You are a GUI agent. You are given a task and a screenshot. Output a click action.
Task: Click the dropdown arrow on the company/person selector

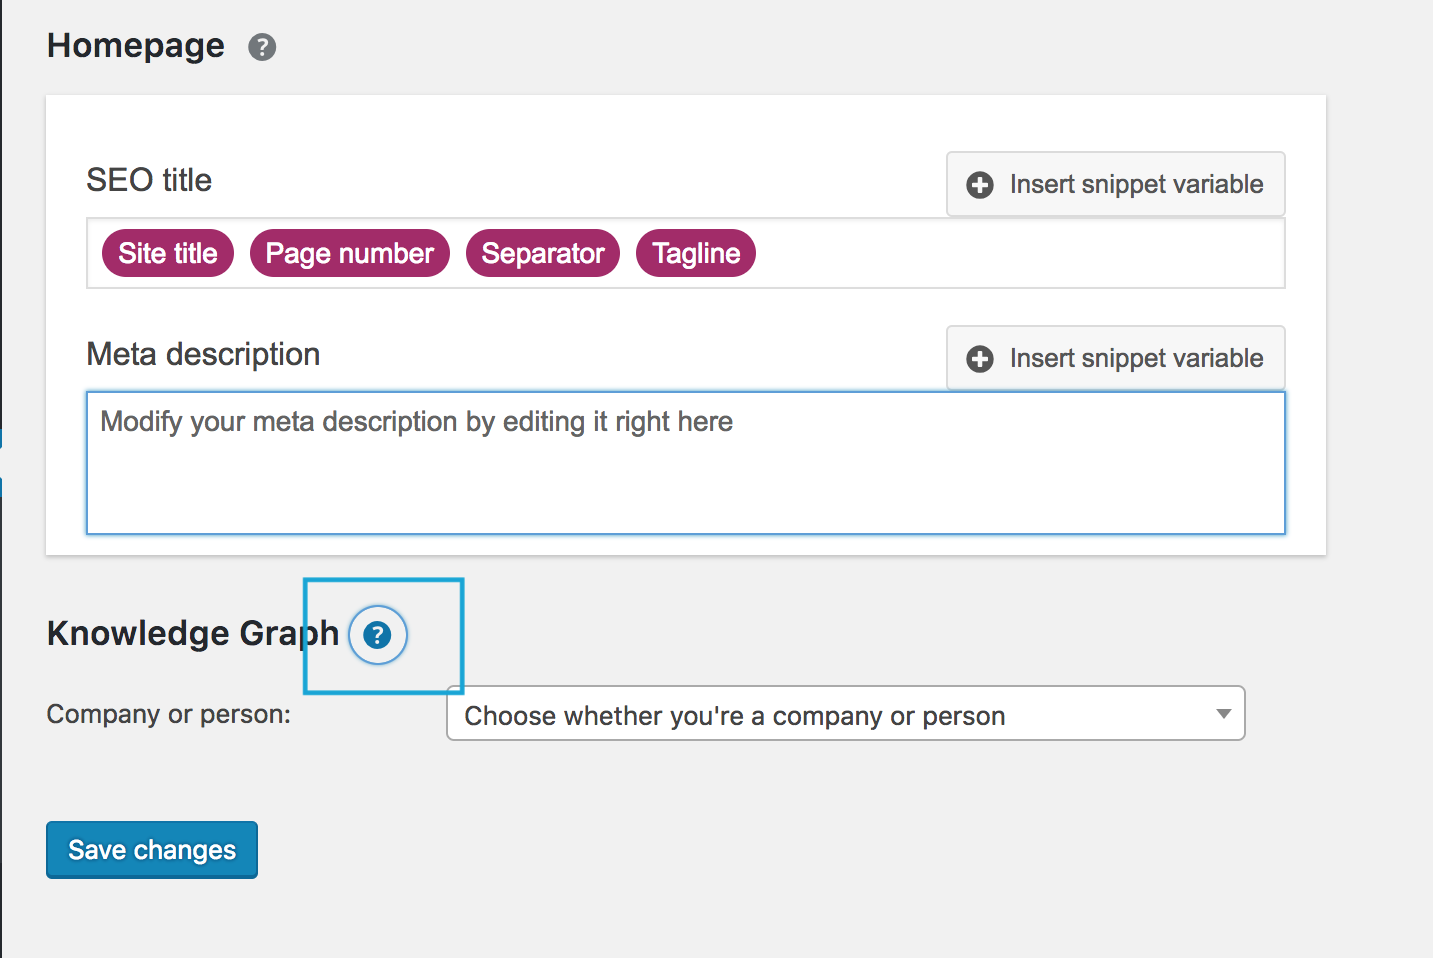[x=1221, y=714]
